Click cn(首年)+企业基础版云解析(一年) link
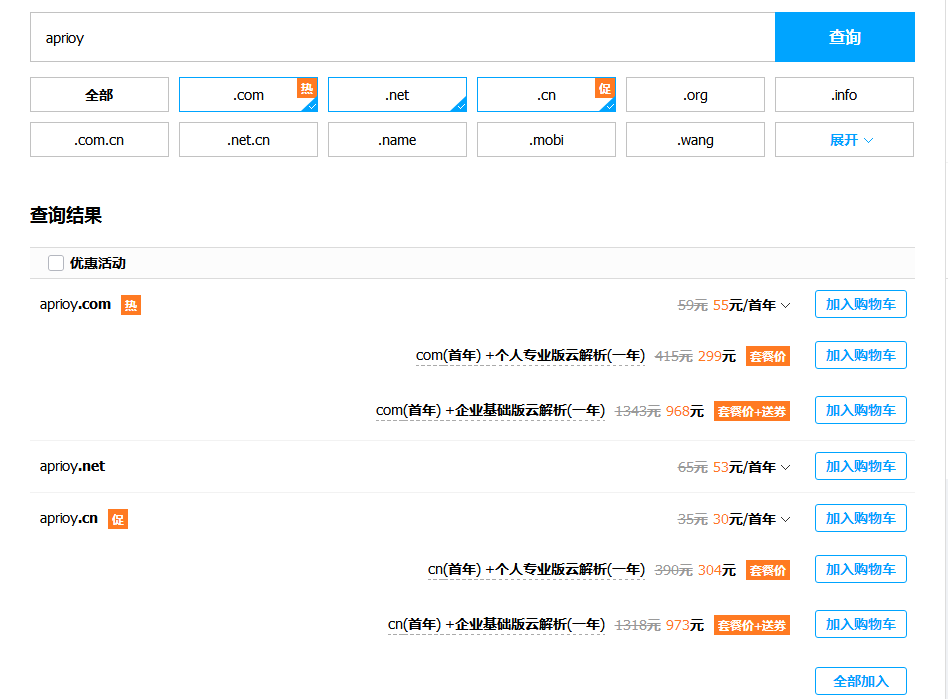Image resolution: width=948 pixels, height=699 pixels. point(496,625)
